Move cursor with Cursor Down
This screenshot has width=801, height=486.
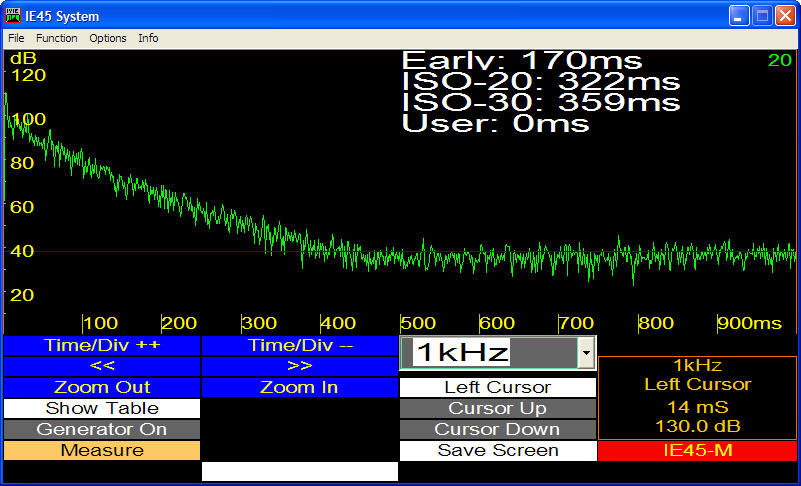(x=498, y=429)
